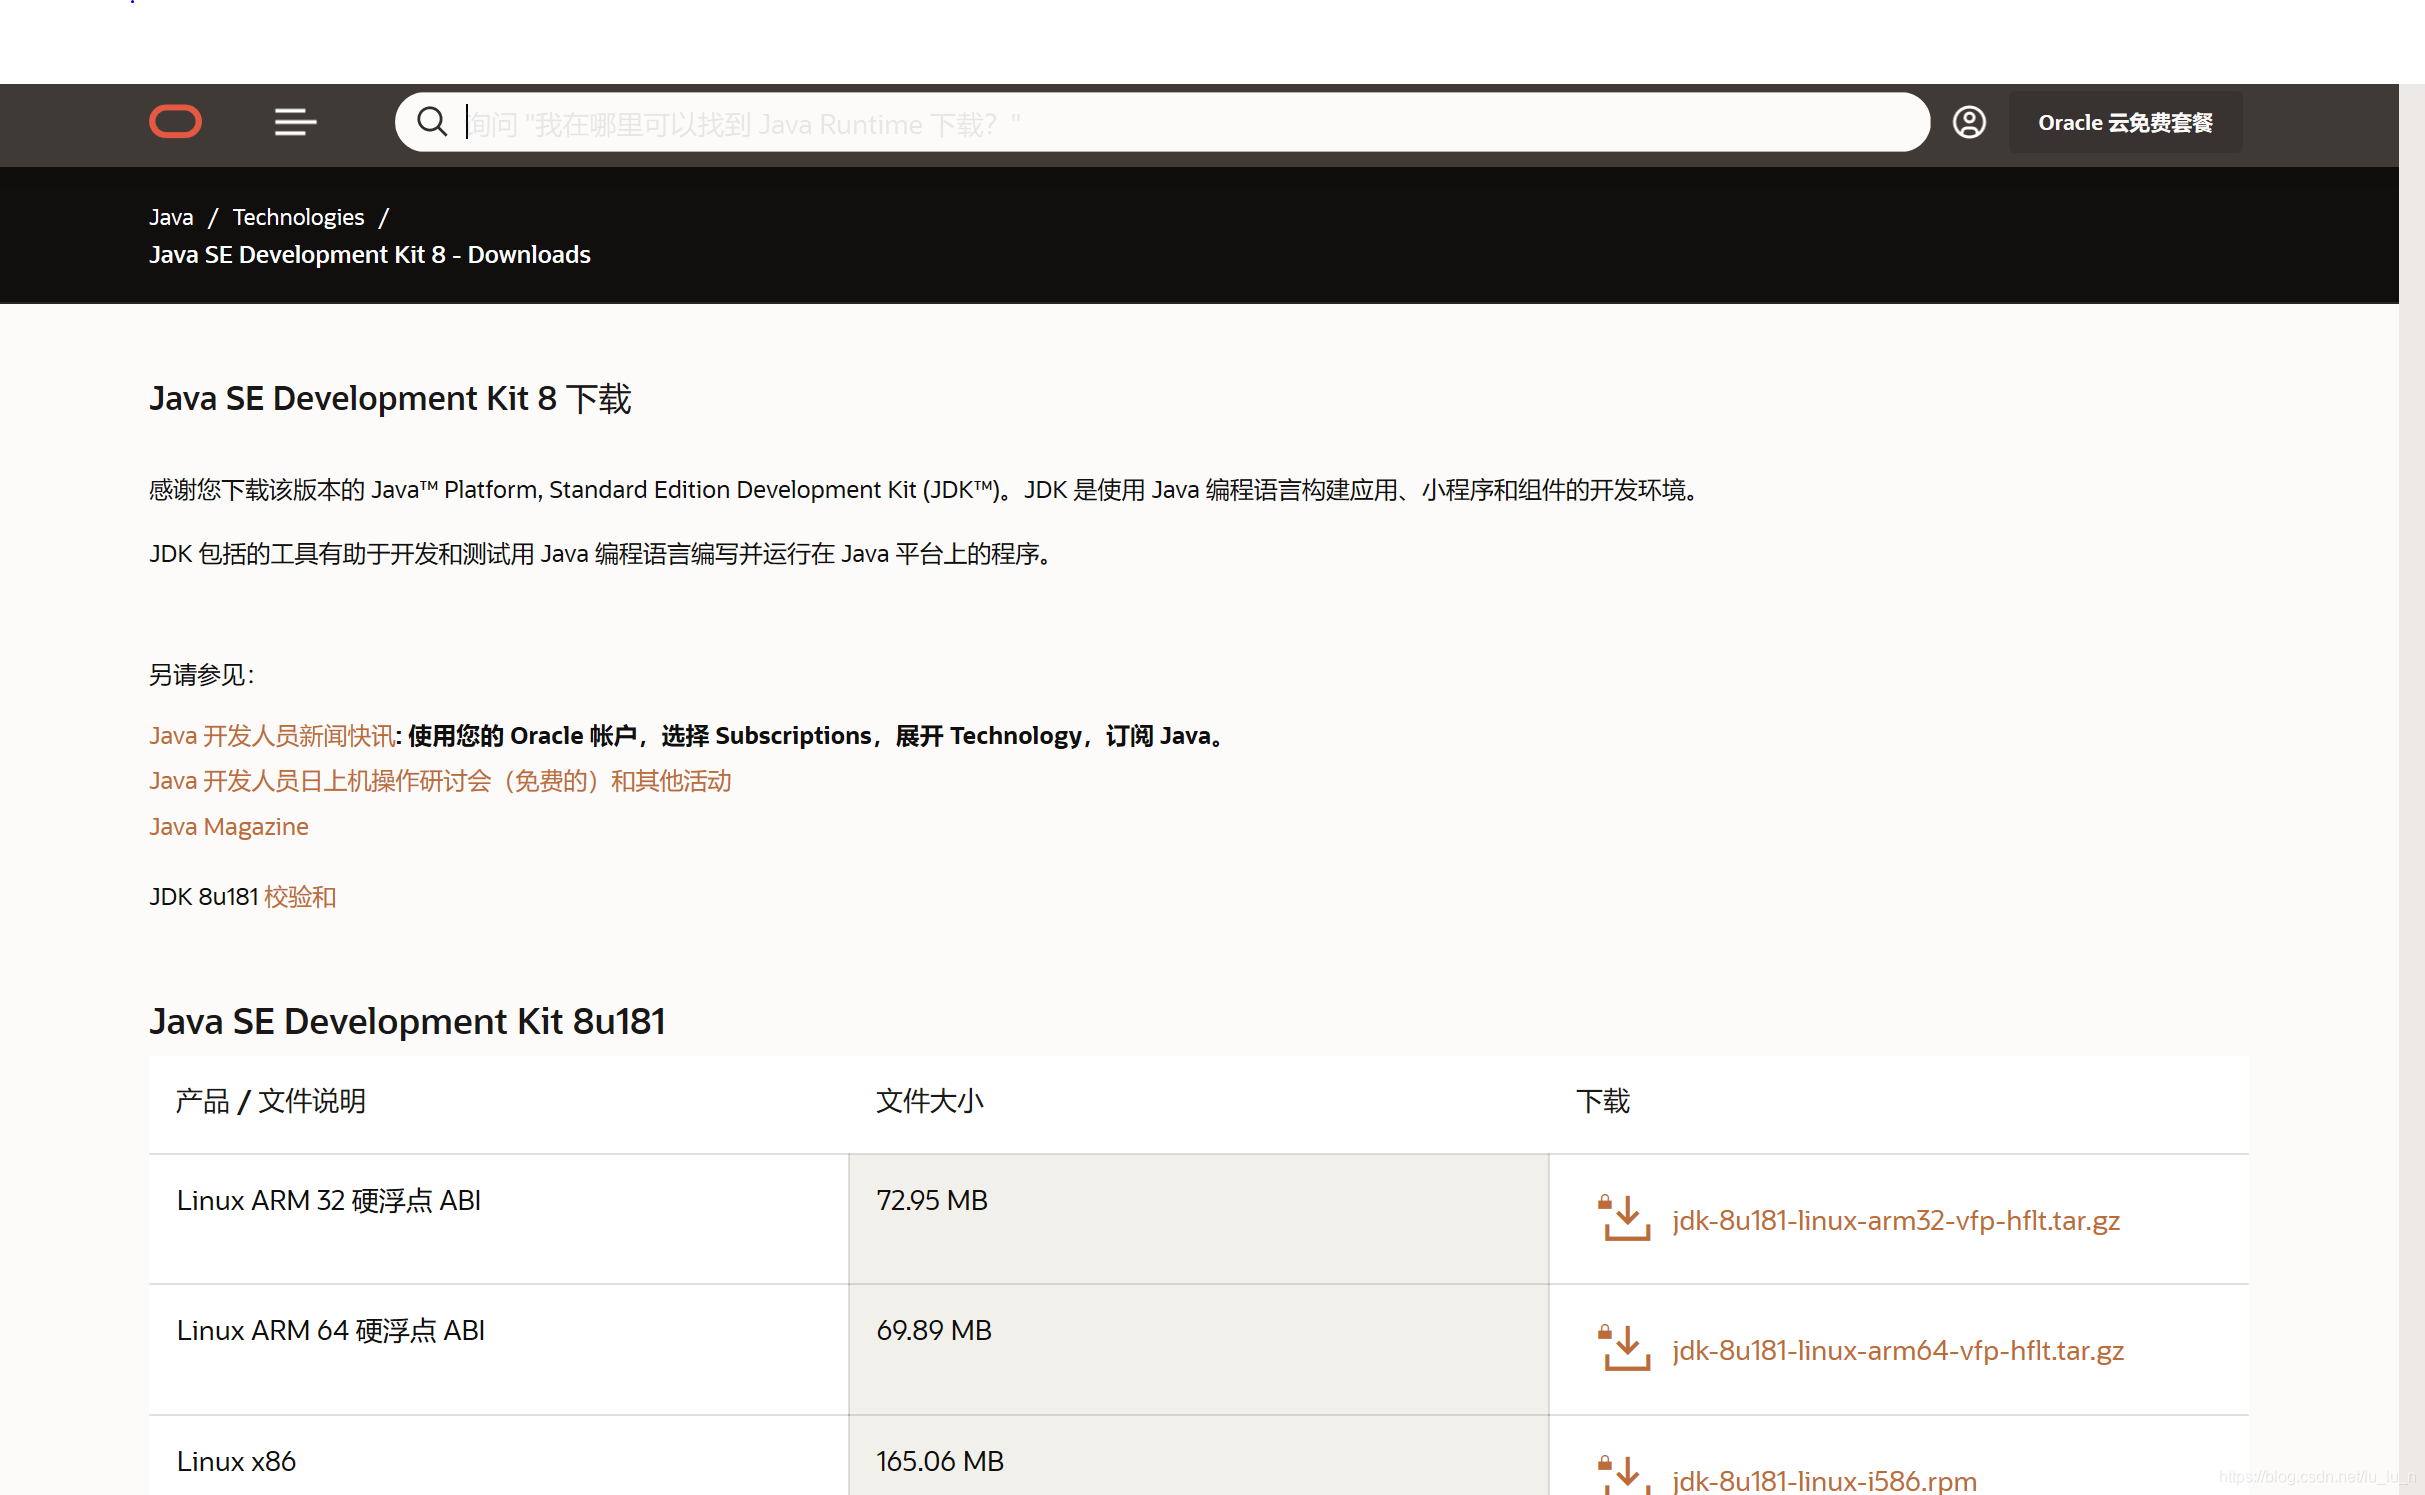Open the JDK 8u181 校验和 link
Screen dimensions: 2425x1495
point(300,897)
